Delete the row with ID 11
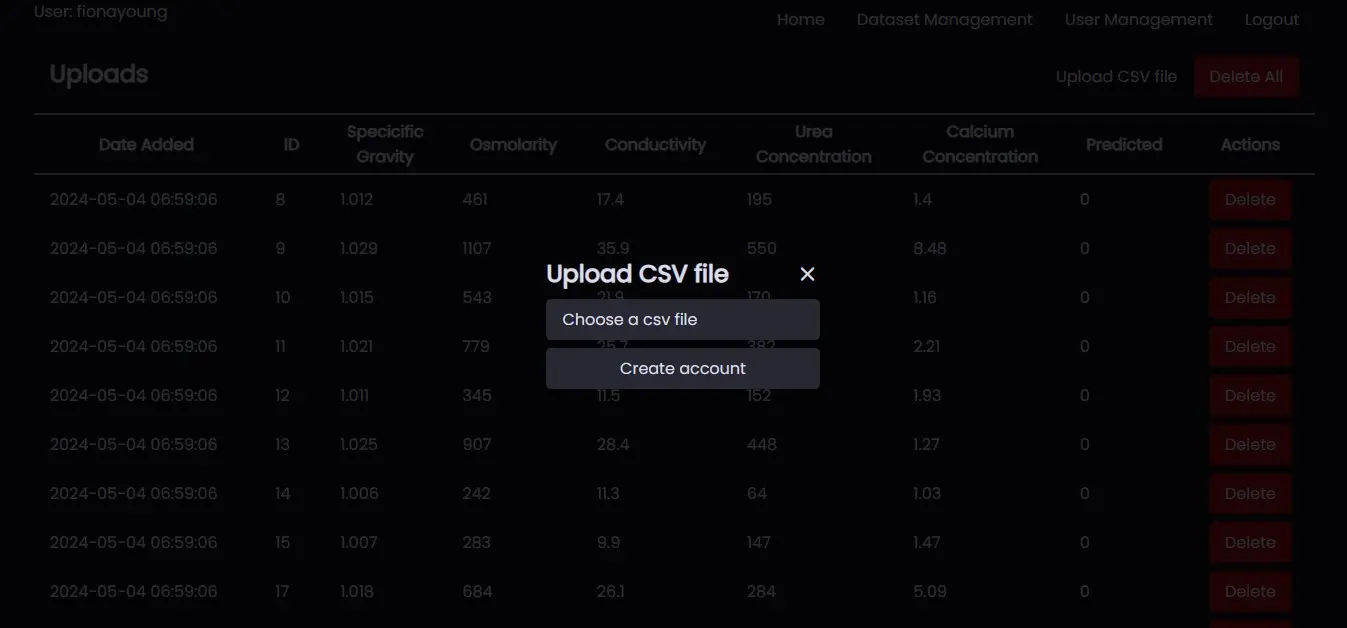1347x628 pixels. click(1249, 347)
